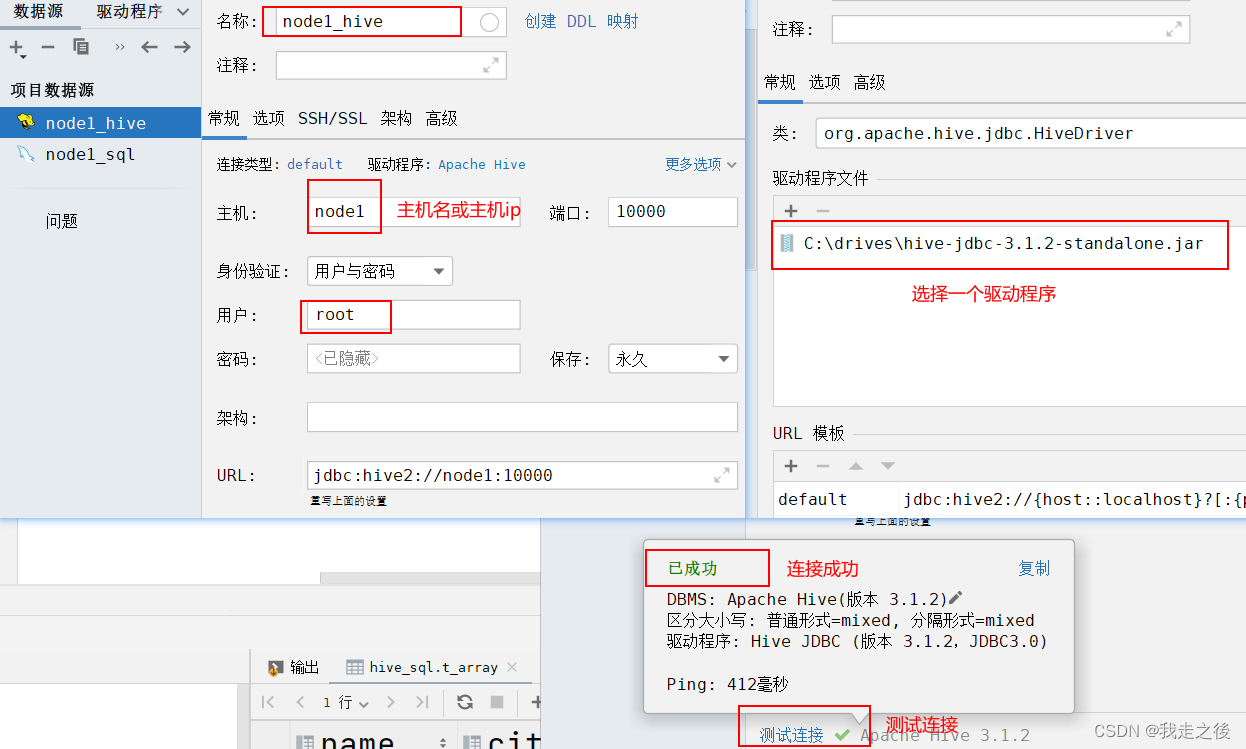Open the 输出 output tab
This screenshot has width=1246, height=749.
294,667
